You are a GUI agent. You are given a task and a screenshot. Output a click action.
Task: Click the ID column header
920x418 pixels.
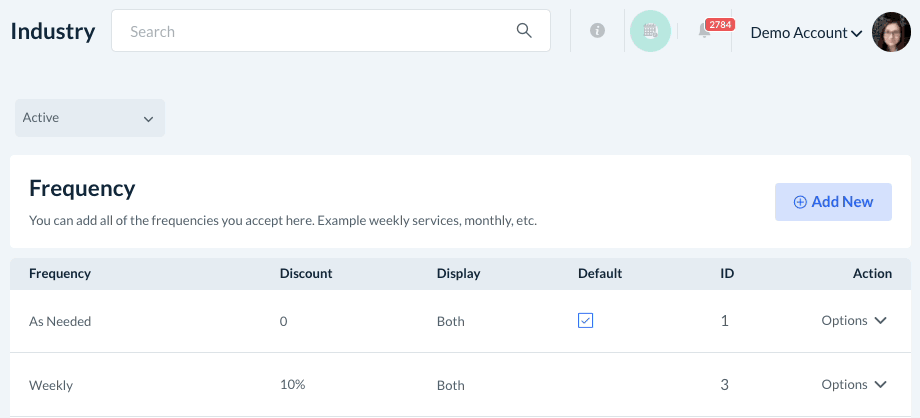(x=728, y=273)
